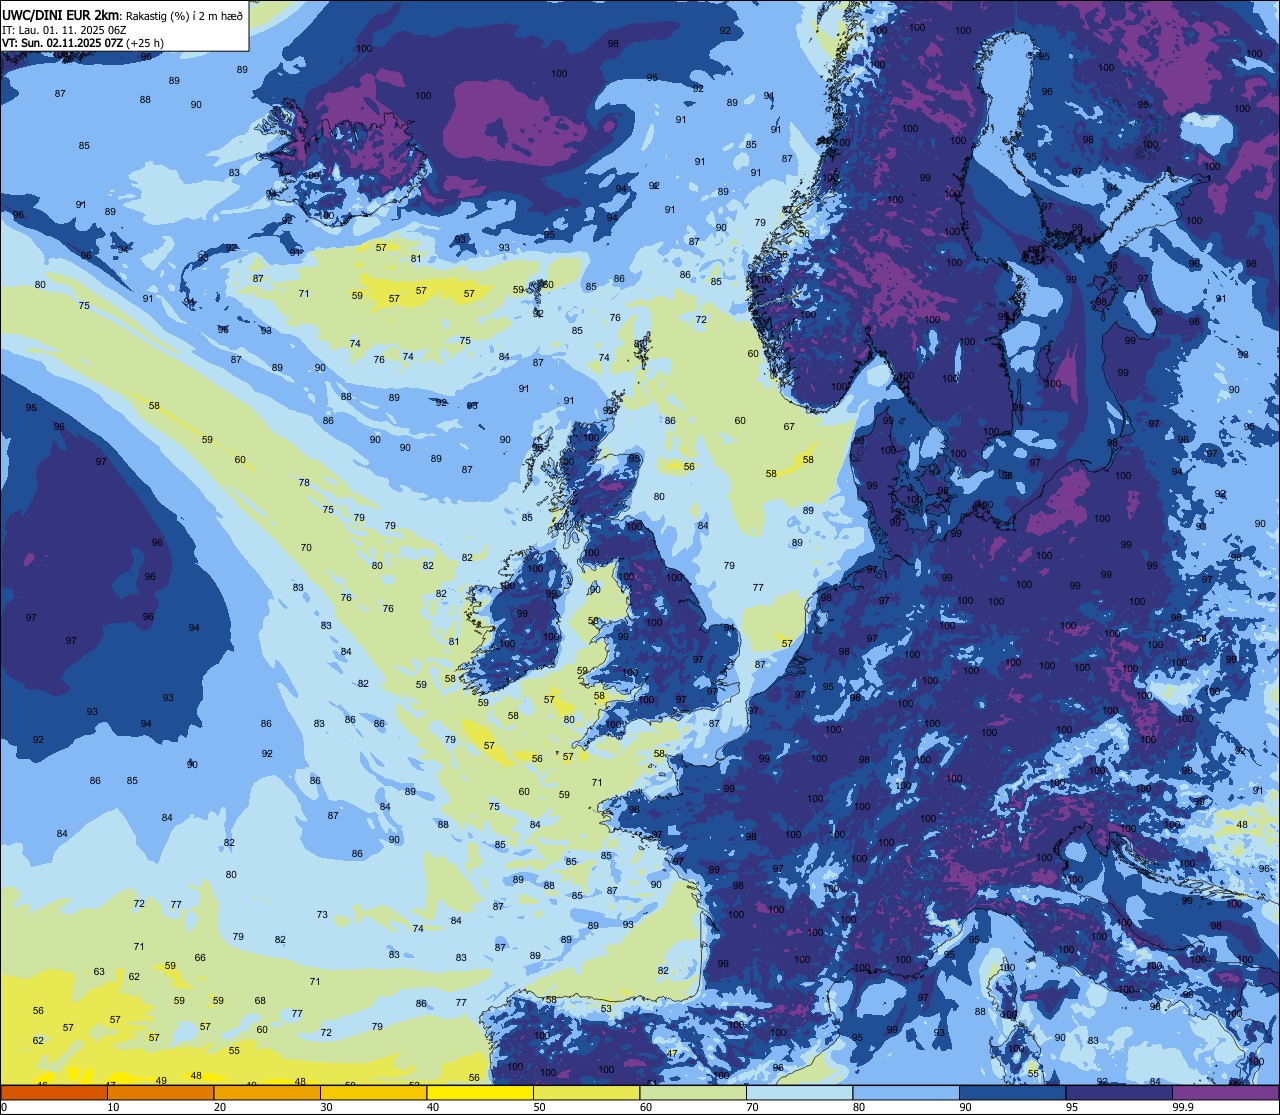This screenshot has width=1280, height=1115.
Task: Click the 30–40 amber legend swatch
Action: tap(373, 1092)
